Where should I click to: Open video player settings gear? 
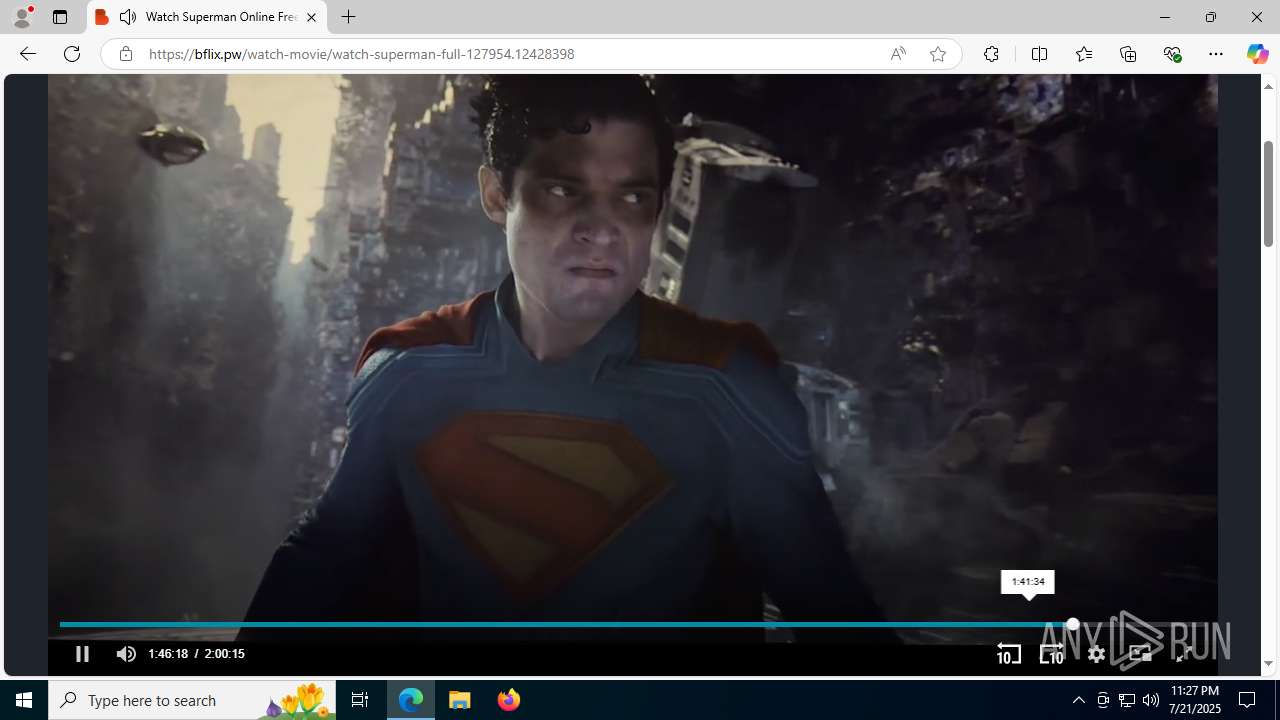click(1096, 654)
